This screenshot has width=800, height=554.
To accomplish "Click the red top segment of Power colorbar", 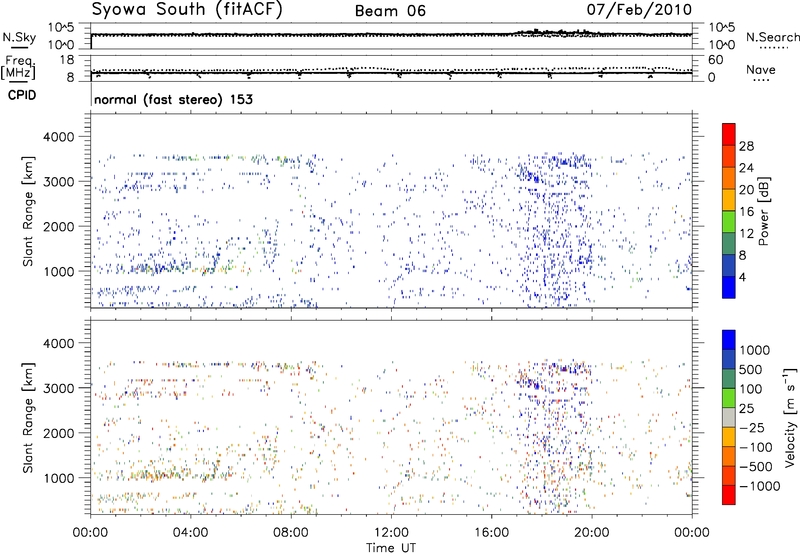I will coord(729,134).
